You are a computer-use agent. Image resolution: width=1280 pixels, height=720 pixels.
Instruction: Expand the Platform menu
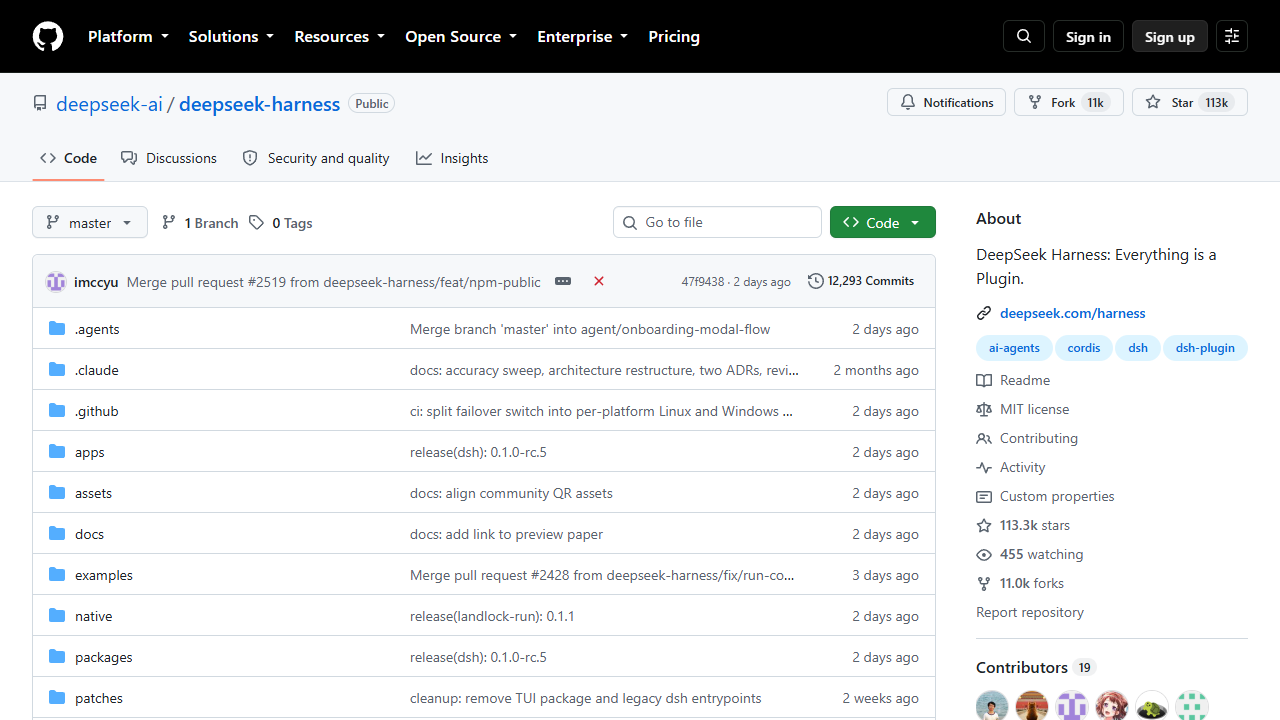128,36
